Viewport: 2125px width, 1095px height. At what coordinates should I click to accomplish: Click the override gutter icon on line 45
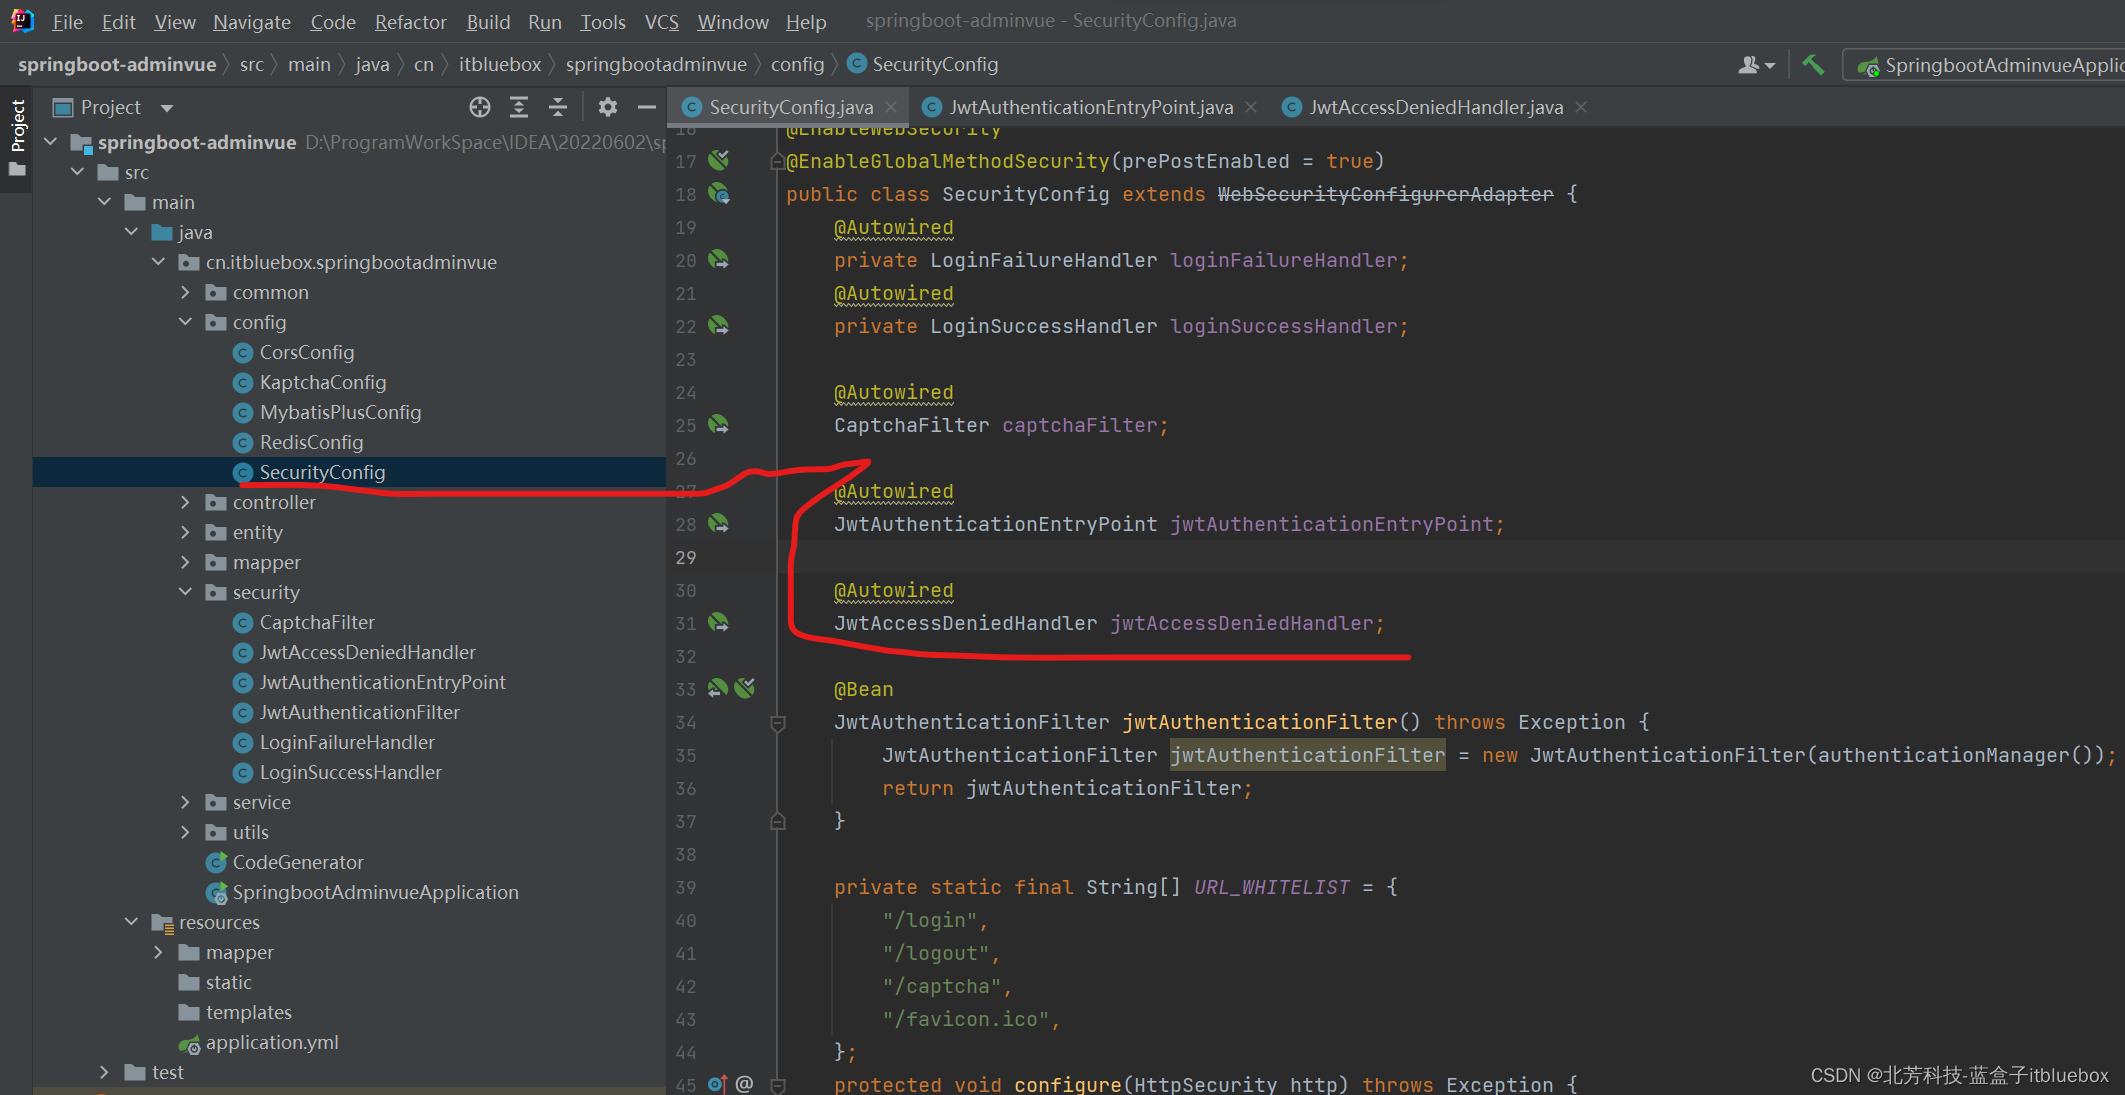coord(717,1084)
